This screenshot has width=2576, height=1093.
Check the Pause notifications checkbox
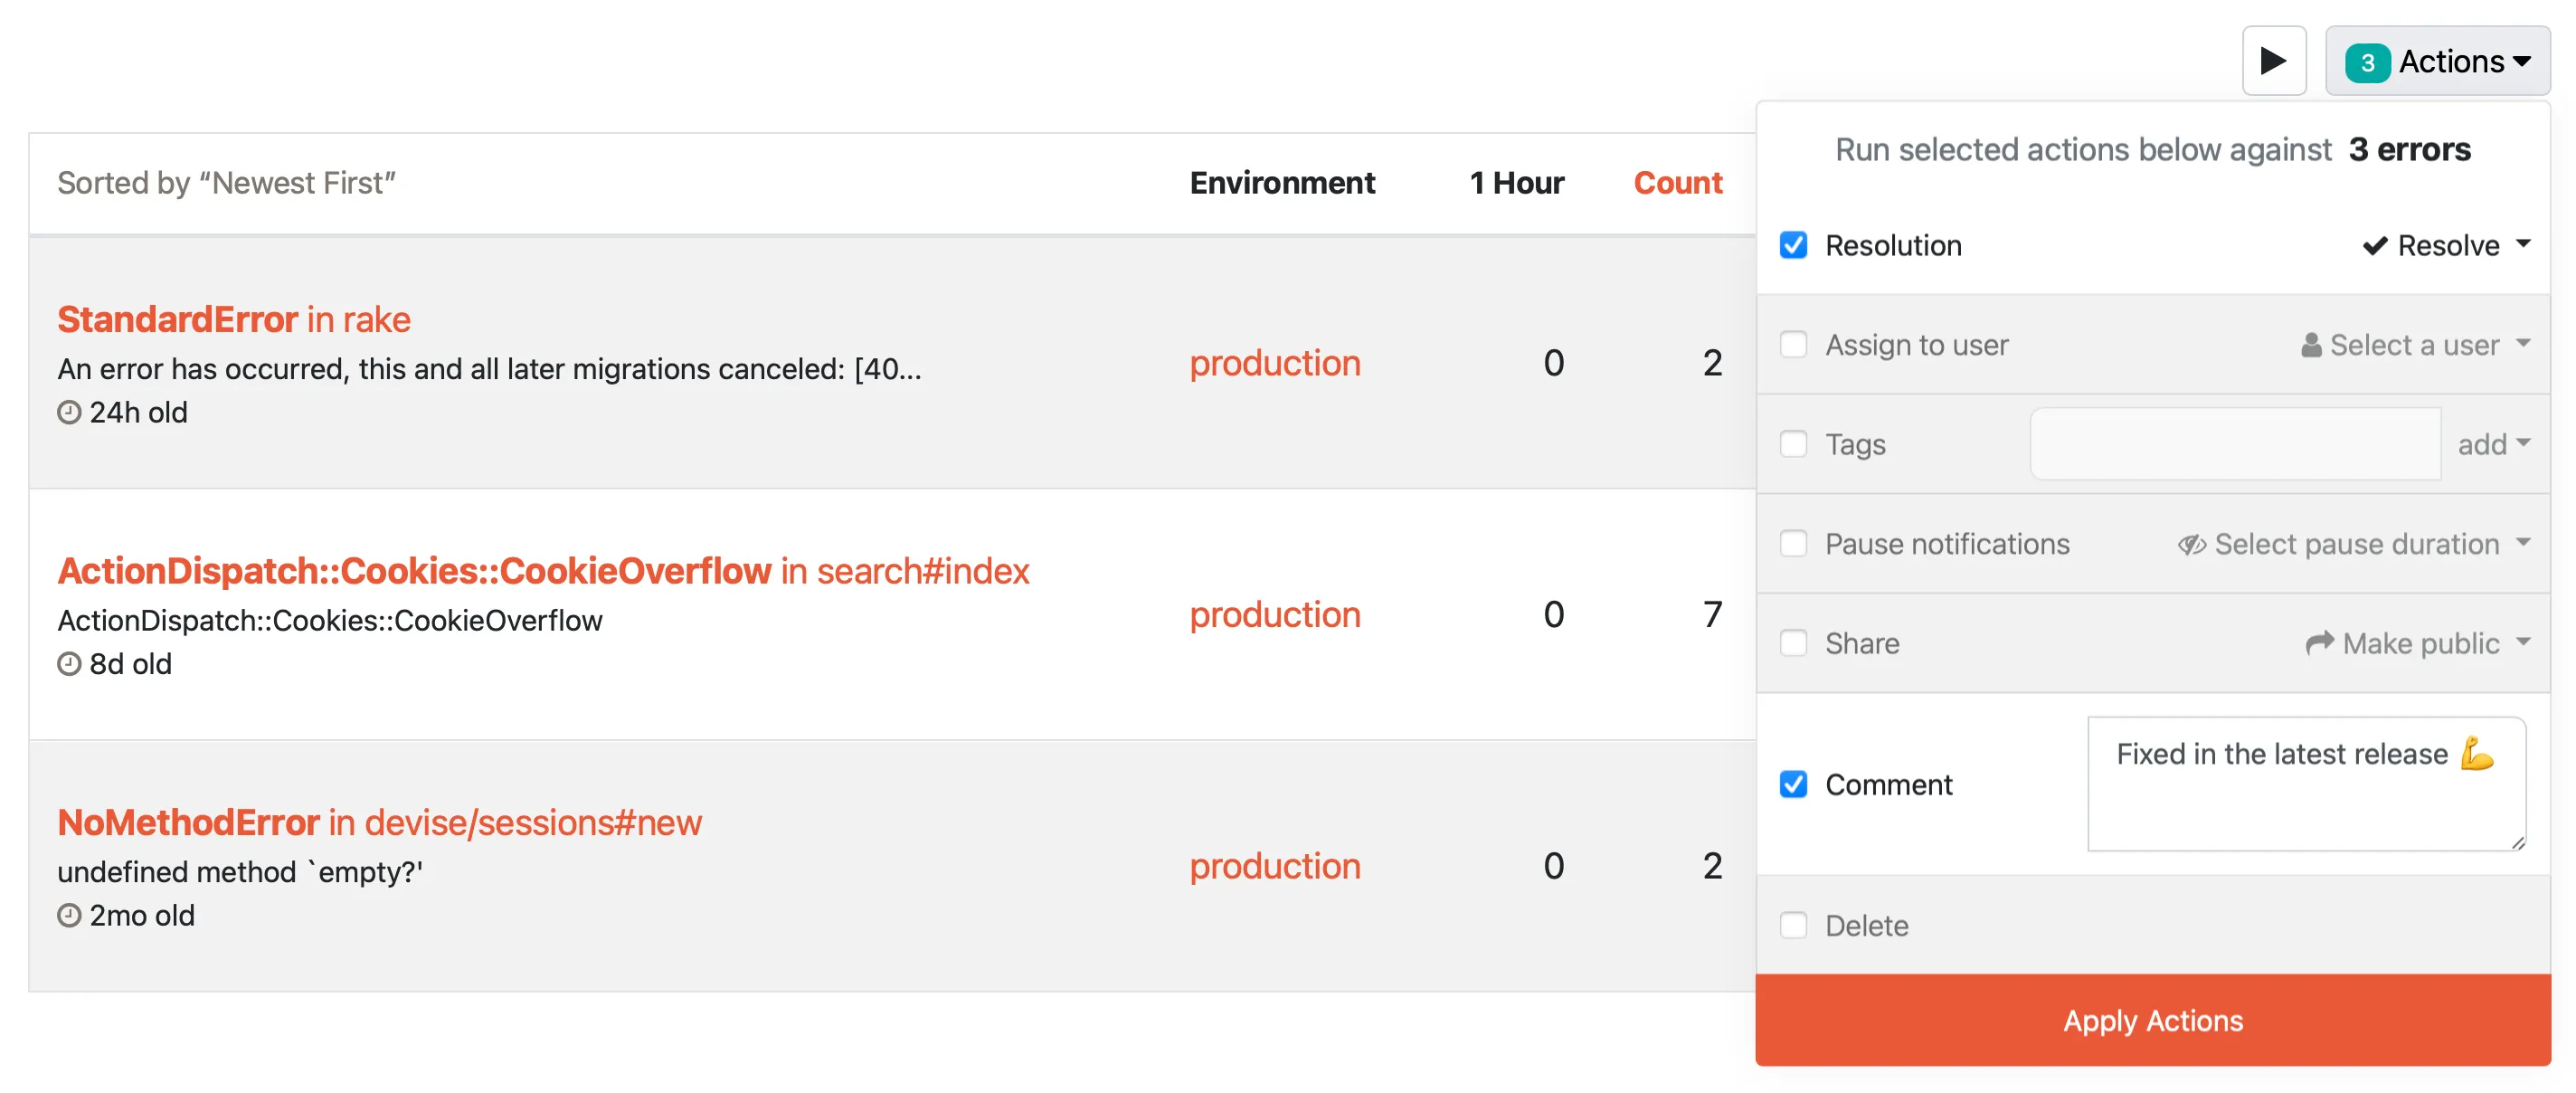pos(1793,543)
